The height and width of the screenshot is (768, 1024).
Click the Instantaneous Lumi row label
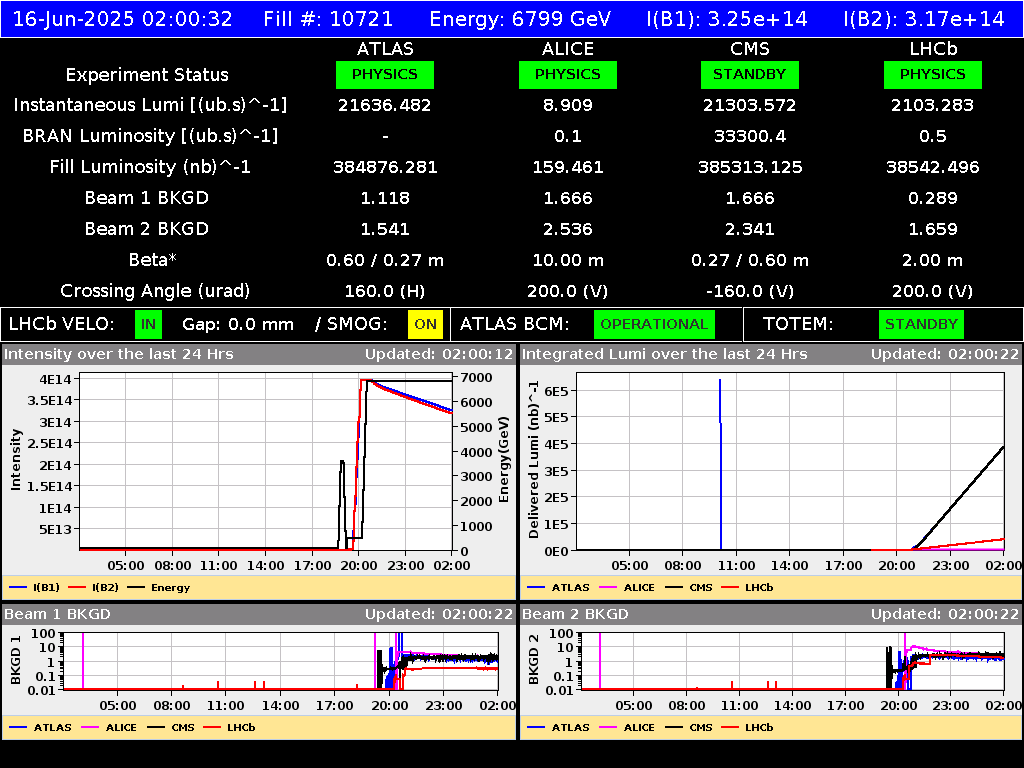(x=150, y=105)
